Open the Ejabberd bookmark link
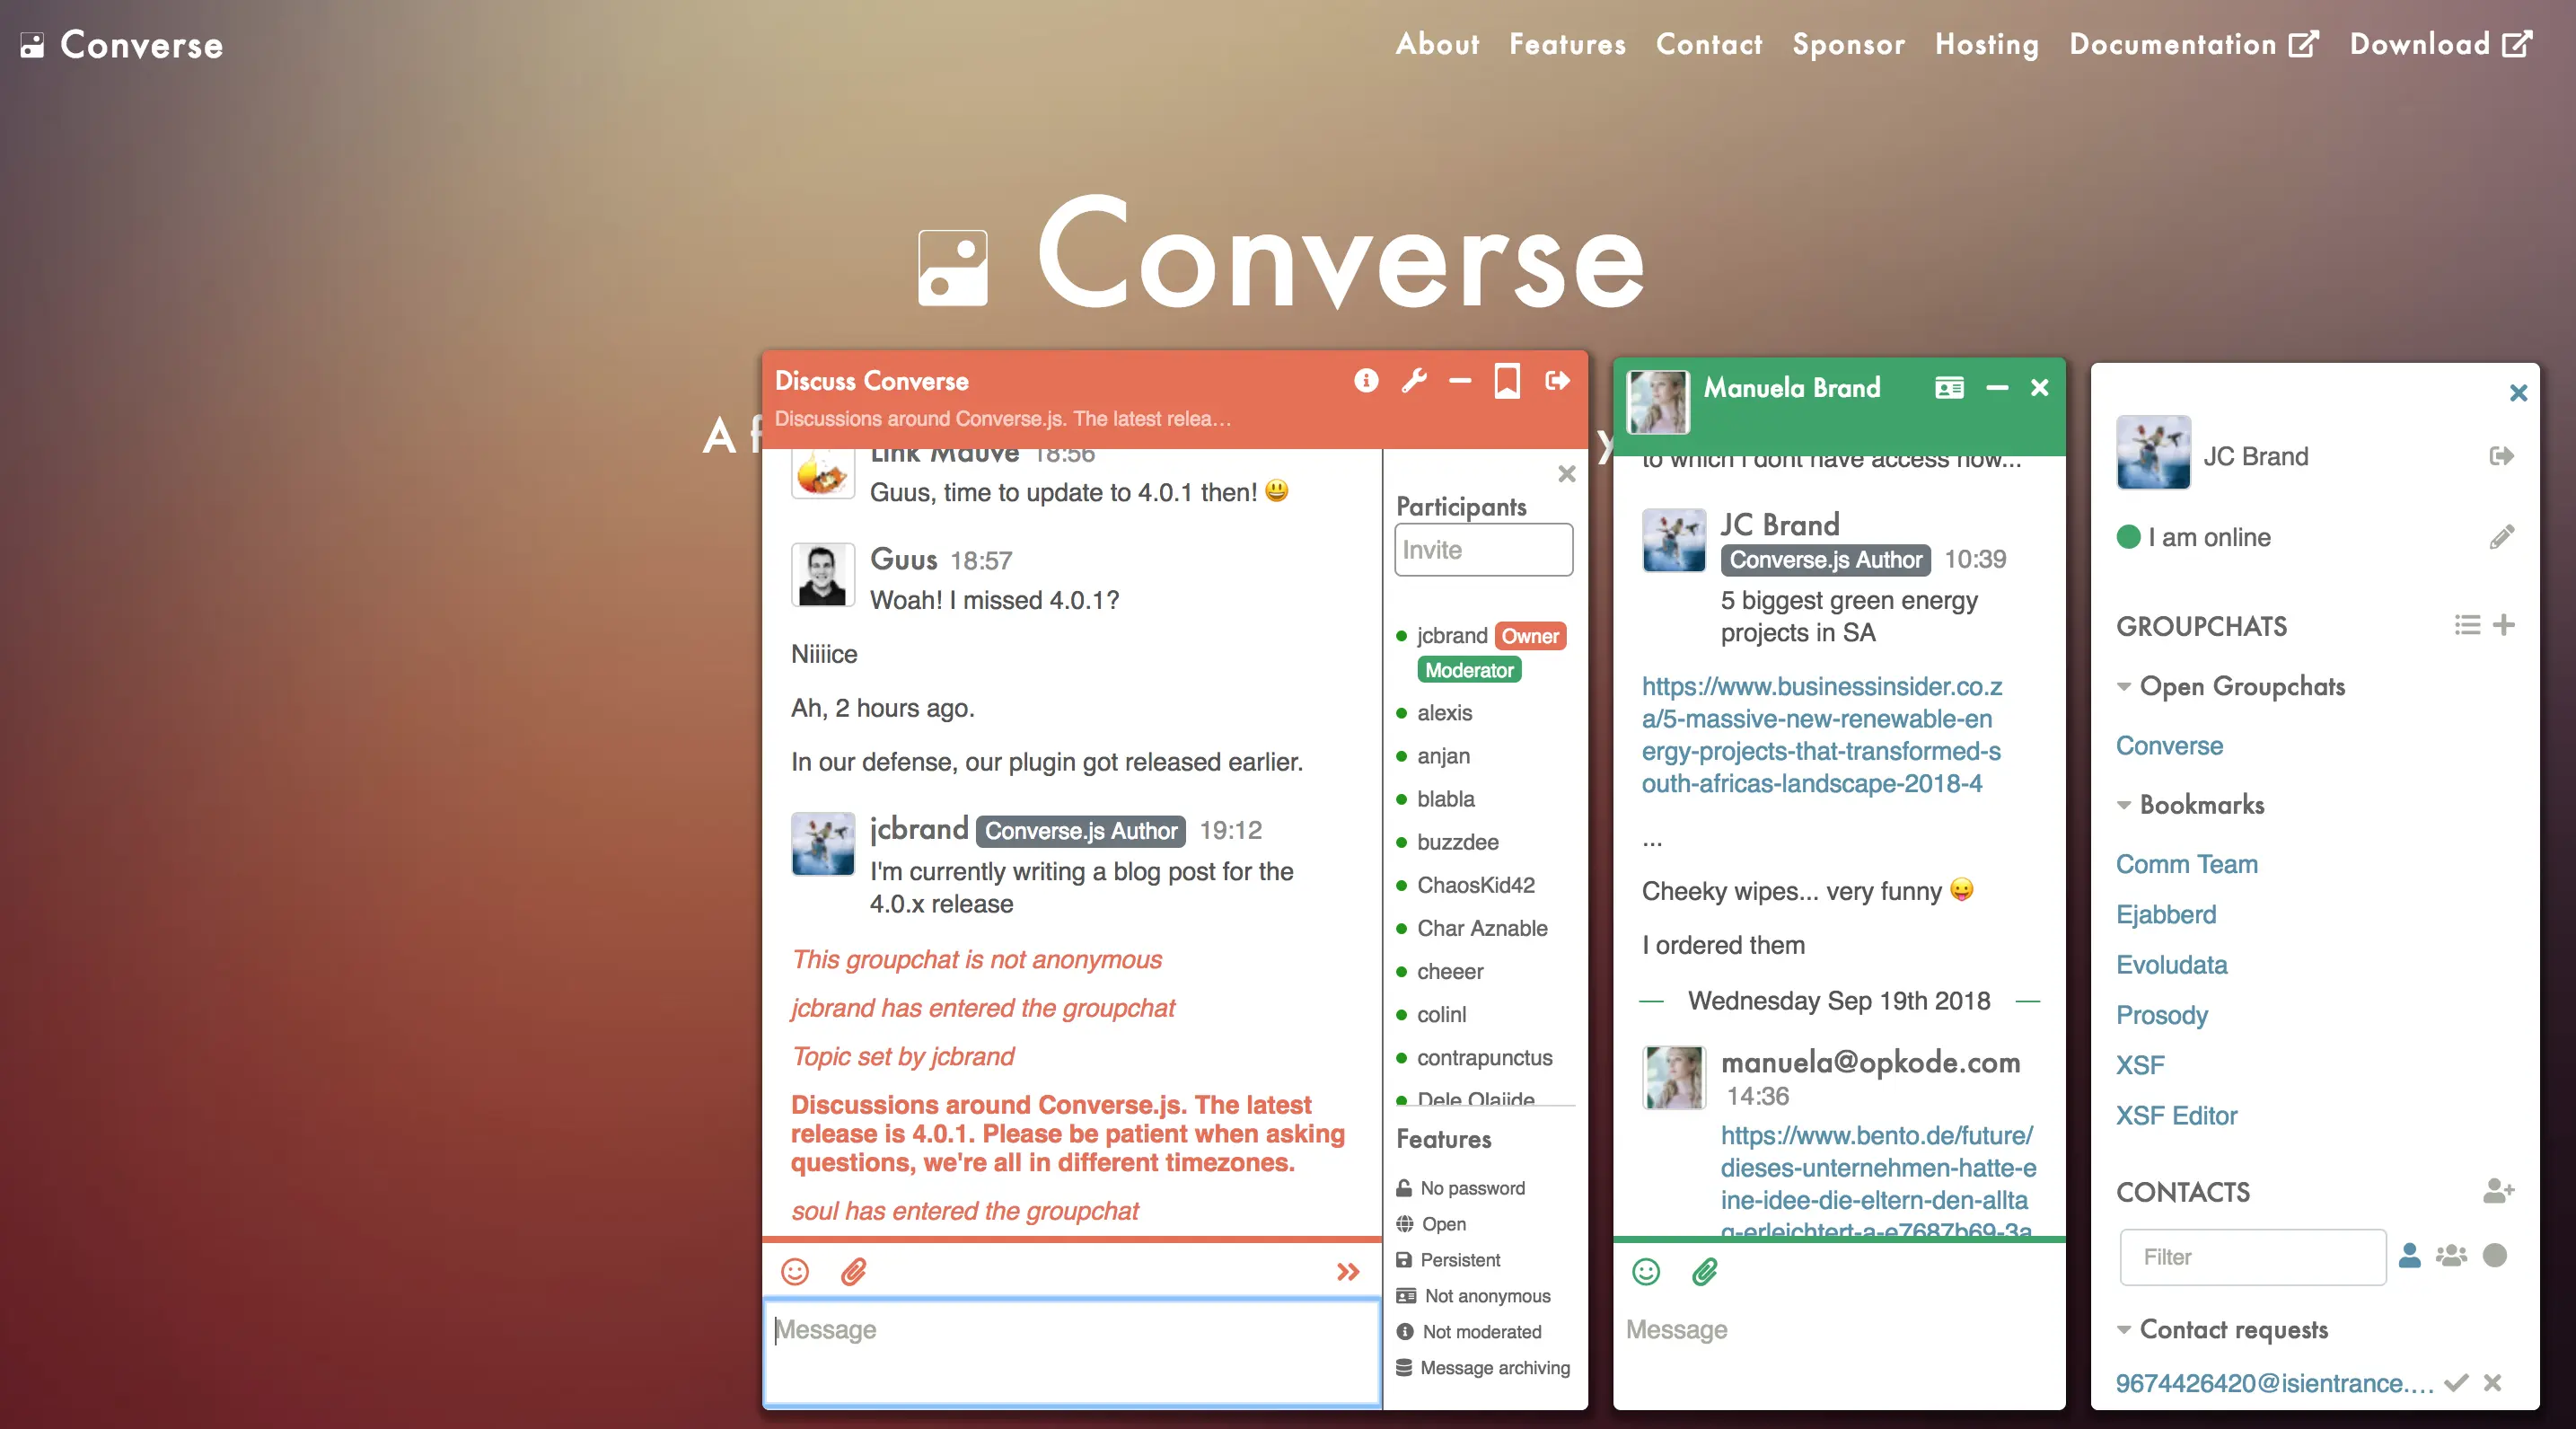Screen dimensions: 2576x1429 click(2166, 914)
